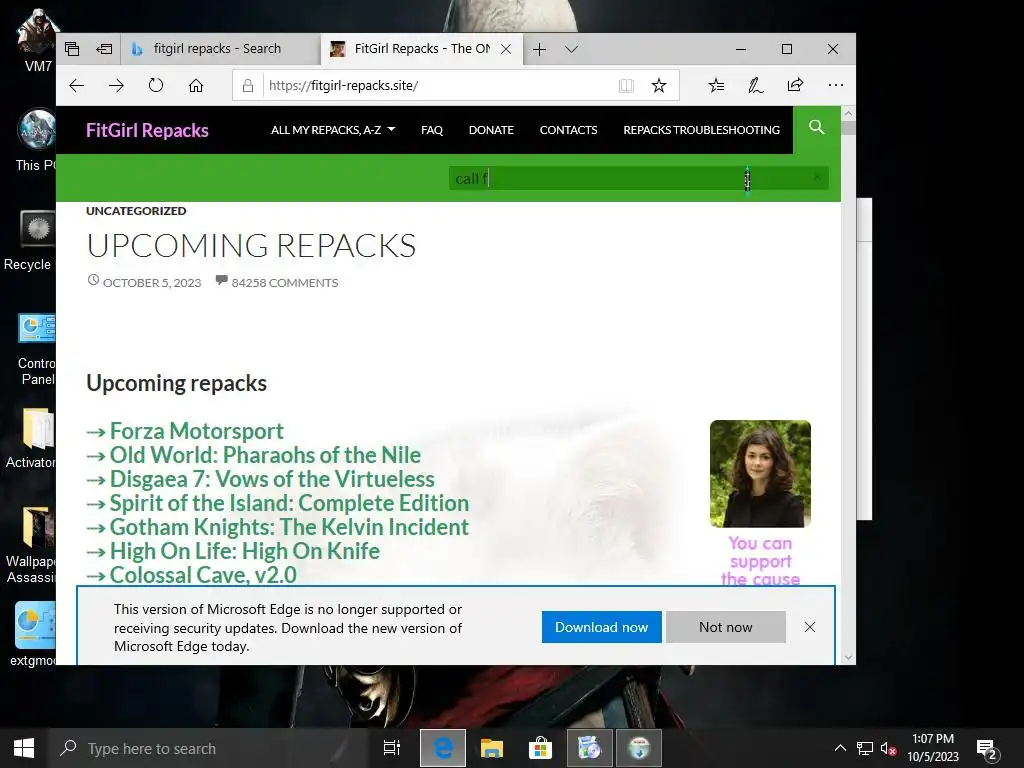Image resolution: width=1024 pixels, height=768 pixels.
Task: Open the favorites hub icon
Action: [716, 86]
